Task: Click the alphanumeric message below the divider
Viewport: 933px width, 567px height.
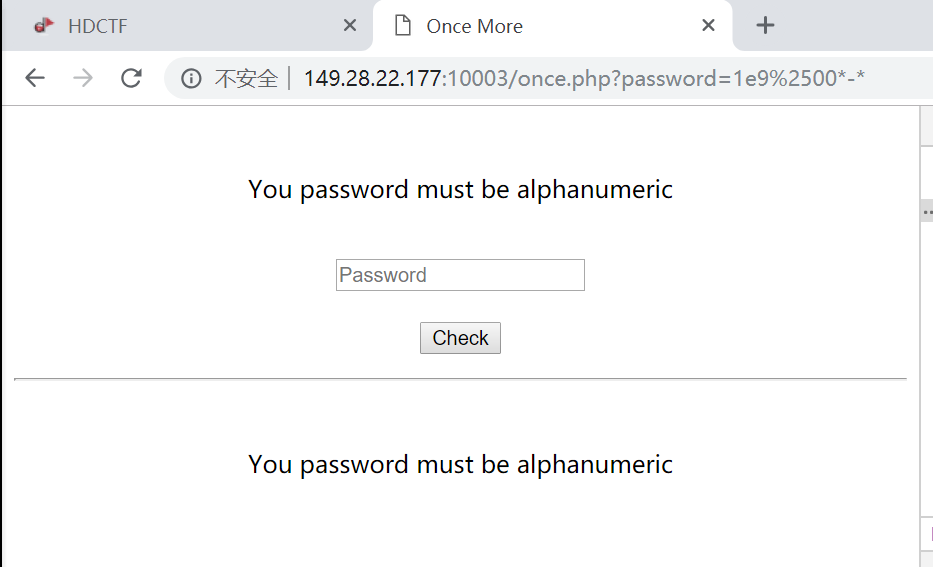Action: point(460,464)
